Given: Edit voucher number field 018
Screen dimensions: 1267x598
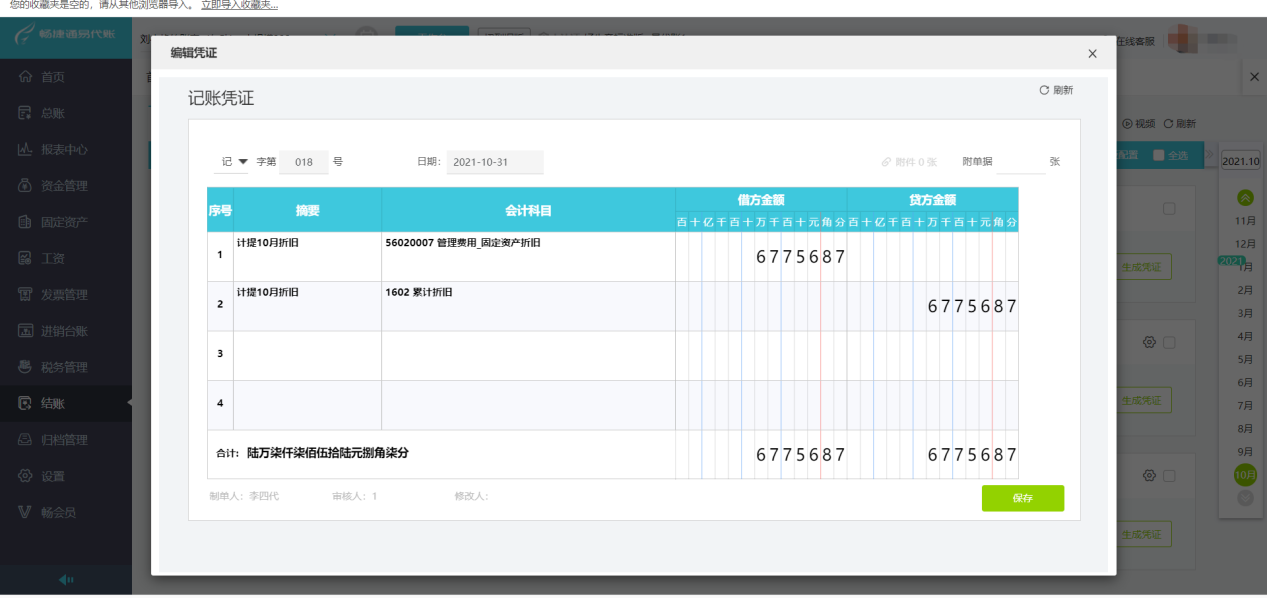Looking at the screenshot, I should (304, 162).
